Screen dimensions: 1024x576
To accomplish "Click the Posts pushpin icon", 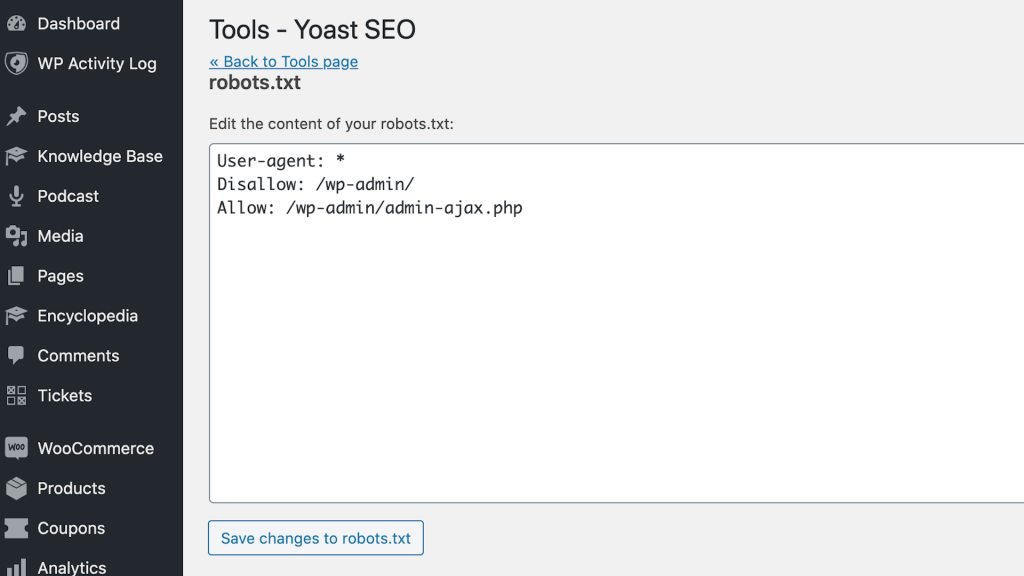I will [x=16, y=117].
